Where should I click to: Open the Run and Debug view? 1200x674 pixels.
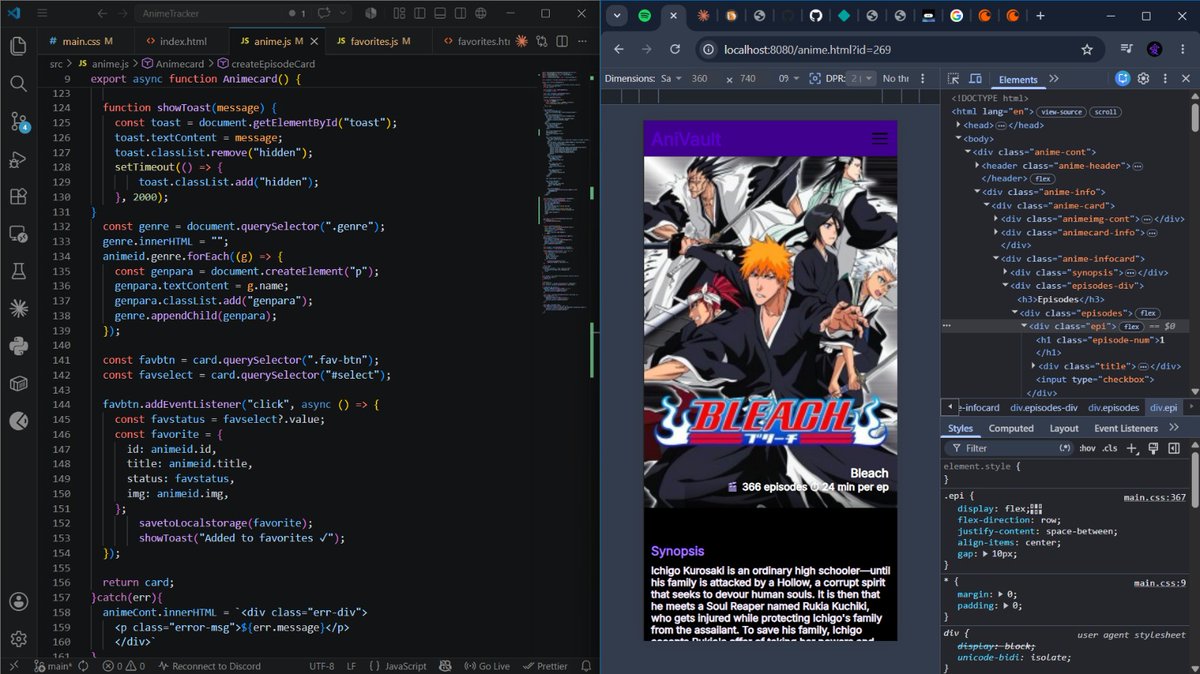point(17,159)
